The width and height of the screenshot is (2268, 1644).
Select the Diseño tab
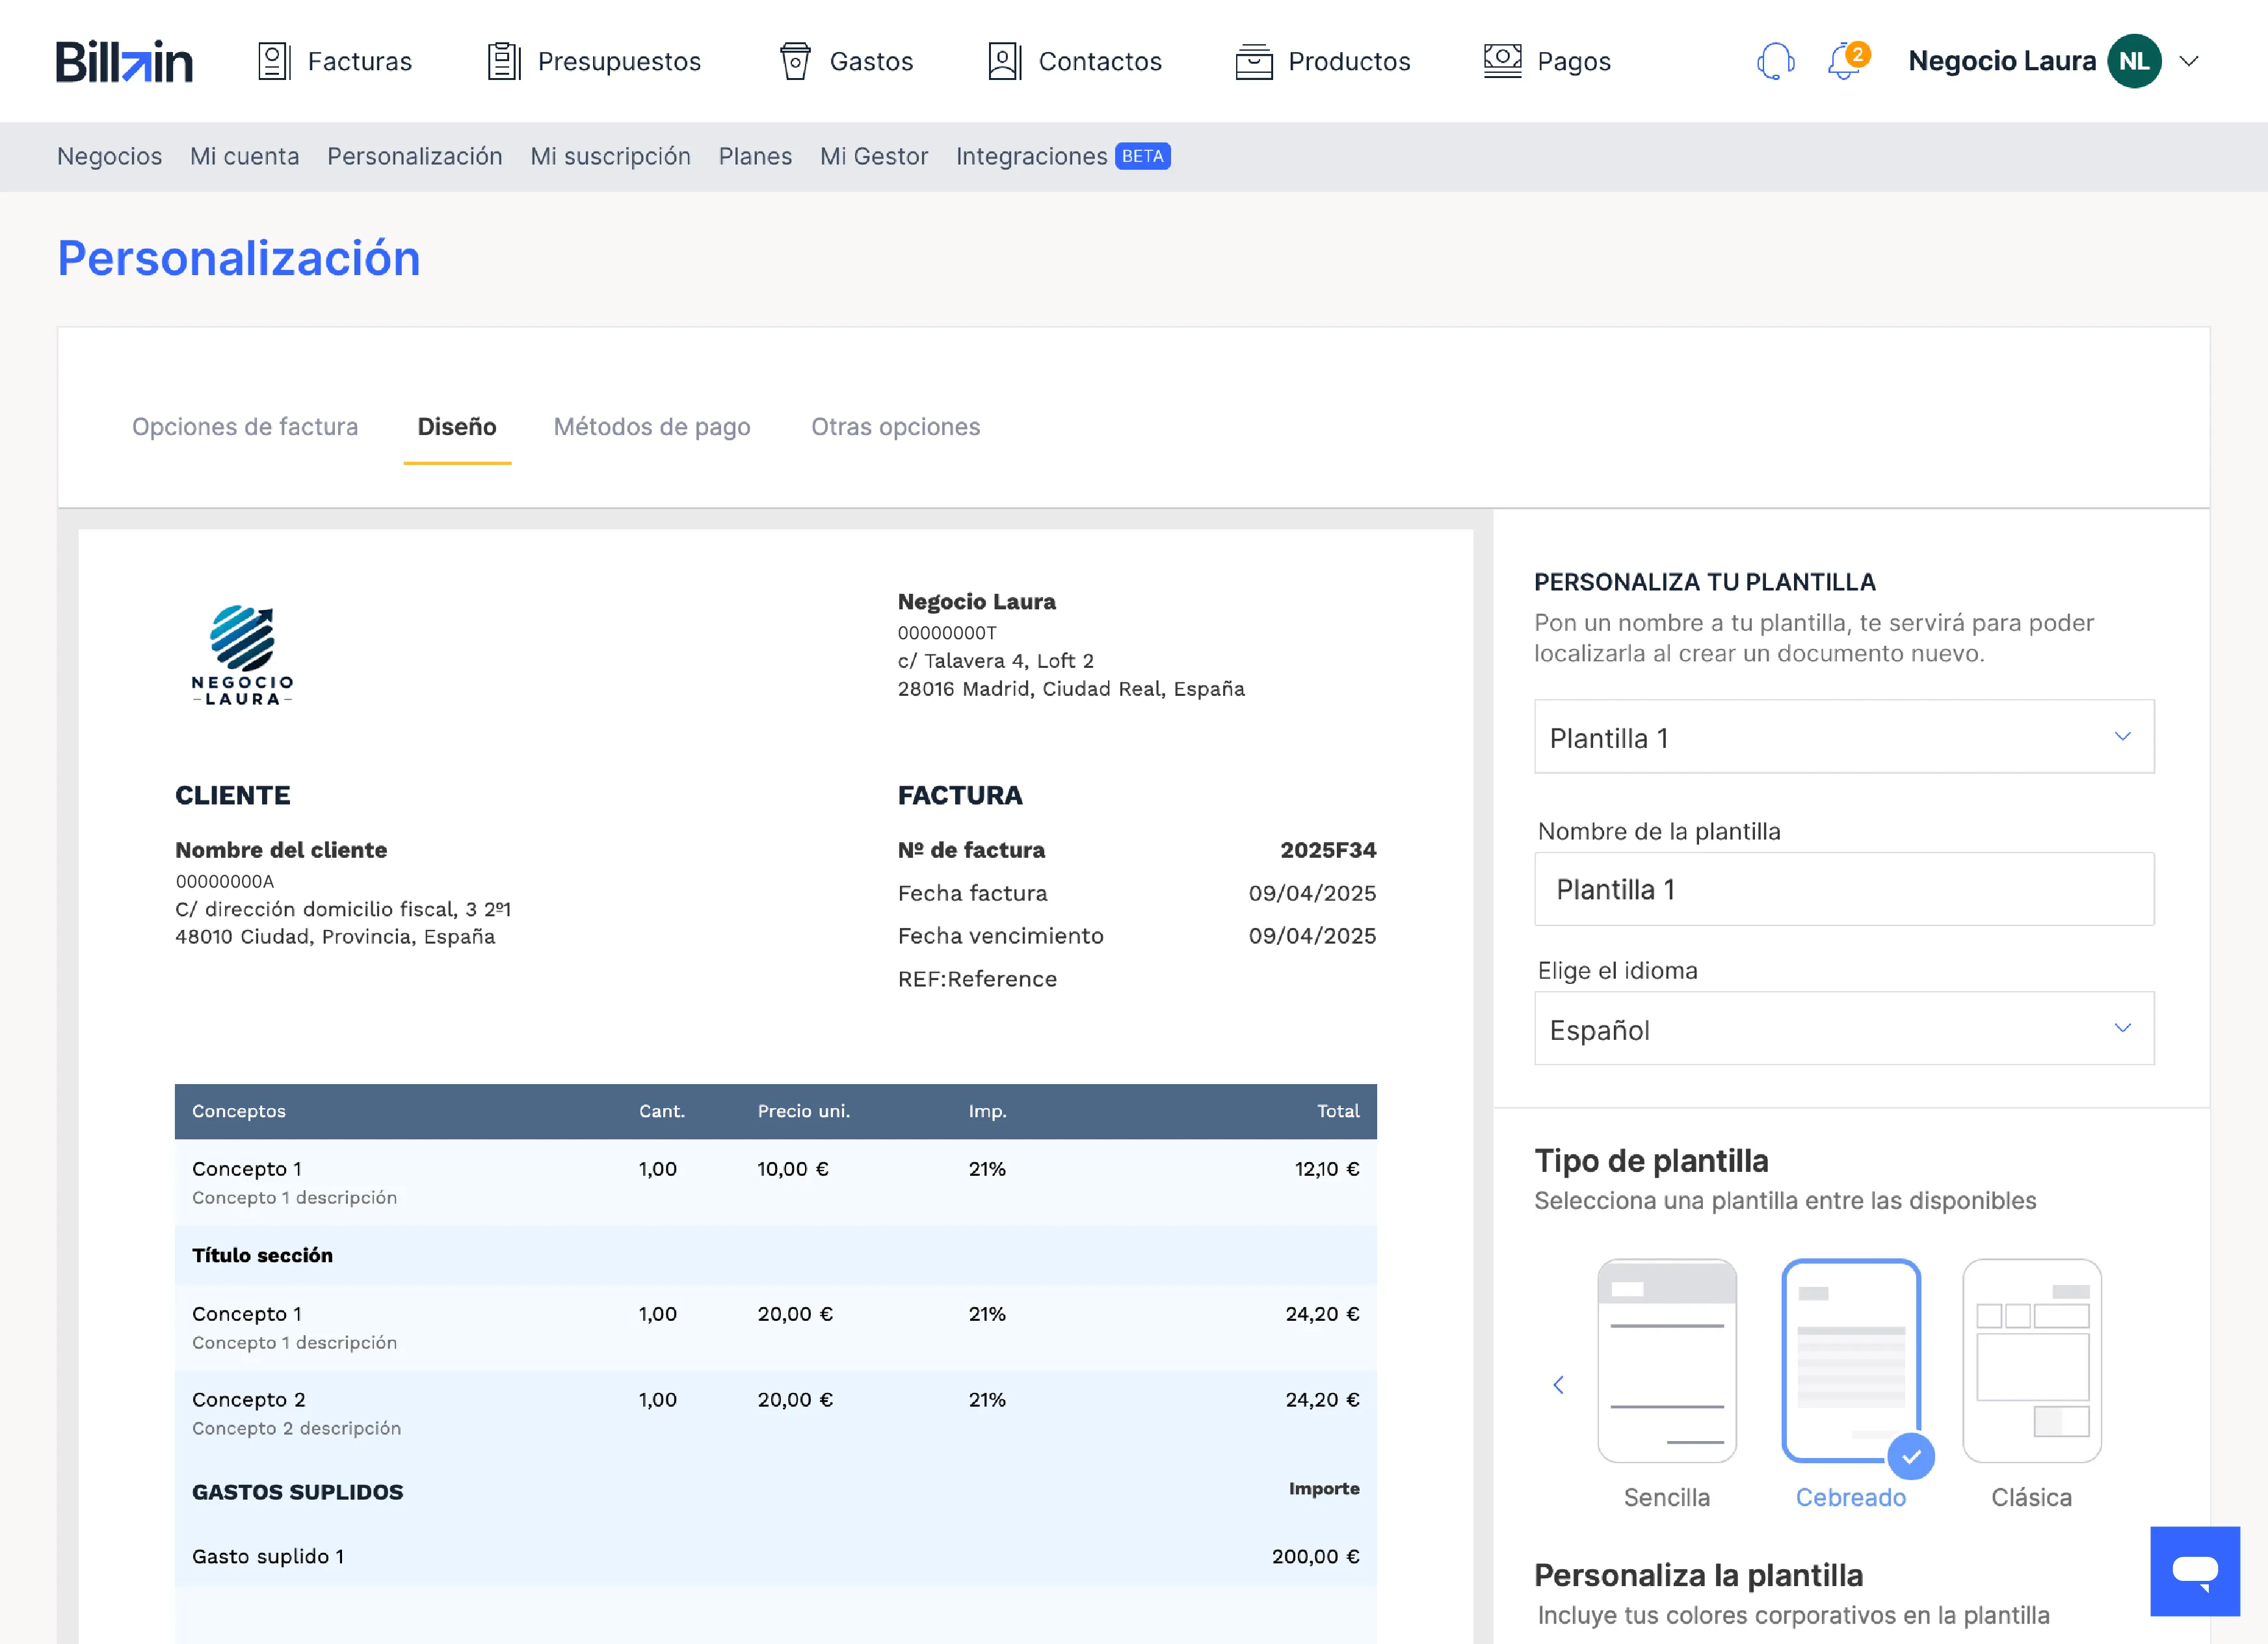point(457,427)
